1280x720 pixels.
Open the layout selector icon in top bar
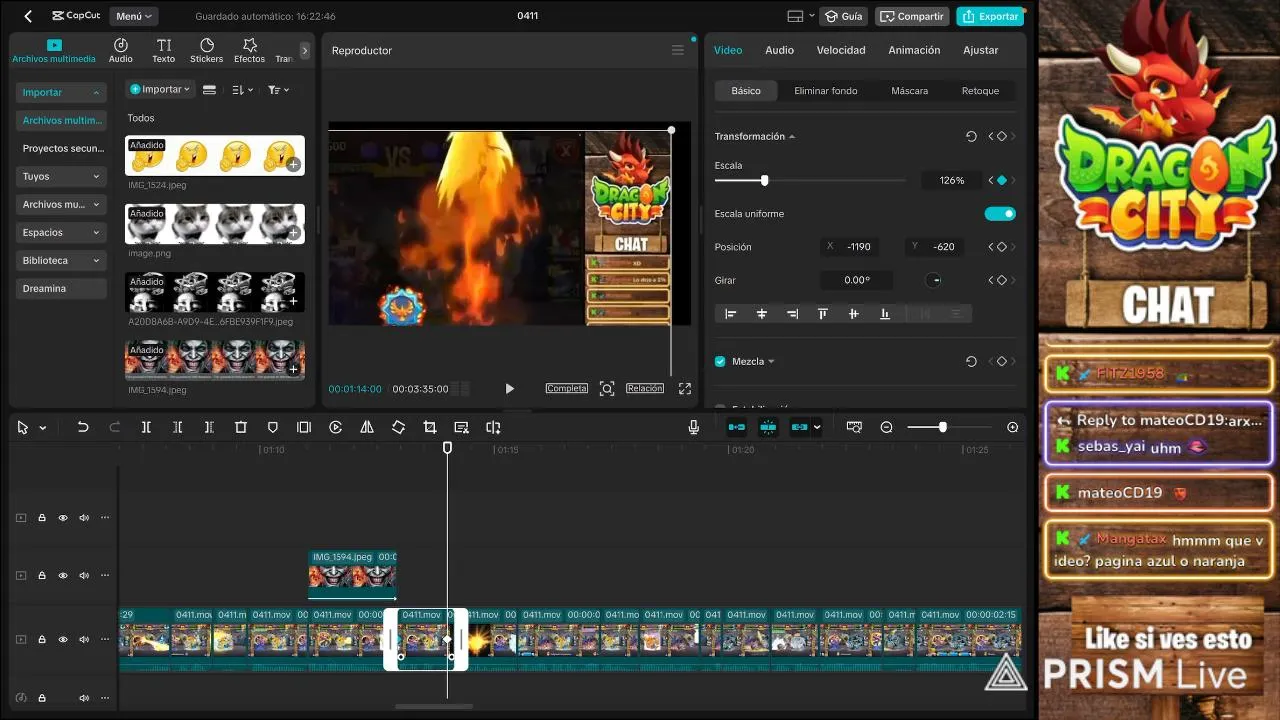pyautogui.click(x=799, y=16)
